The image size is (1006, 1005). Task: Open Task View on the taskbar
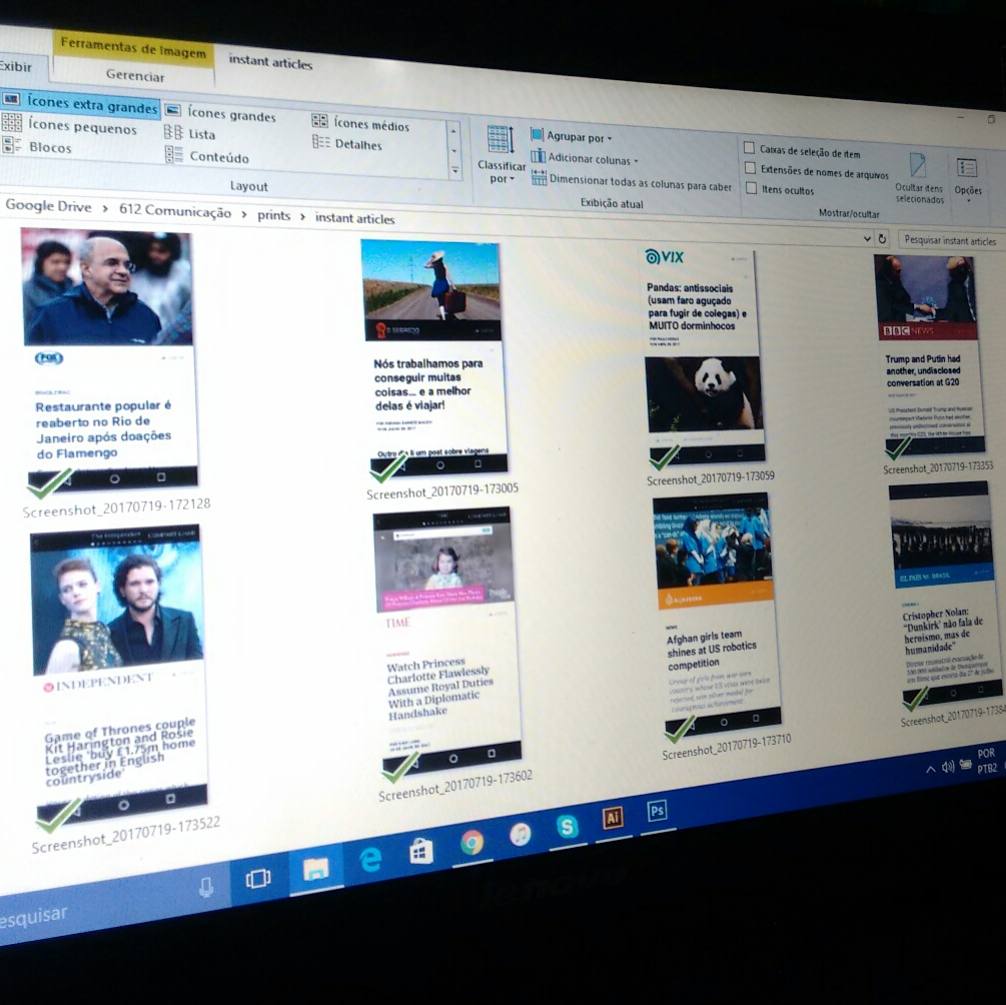[x=258, y=878]
